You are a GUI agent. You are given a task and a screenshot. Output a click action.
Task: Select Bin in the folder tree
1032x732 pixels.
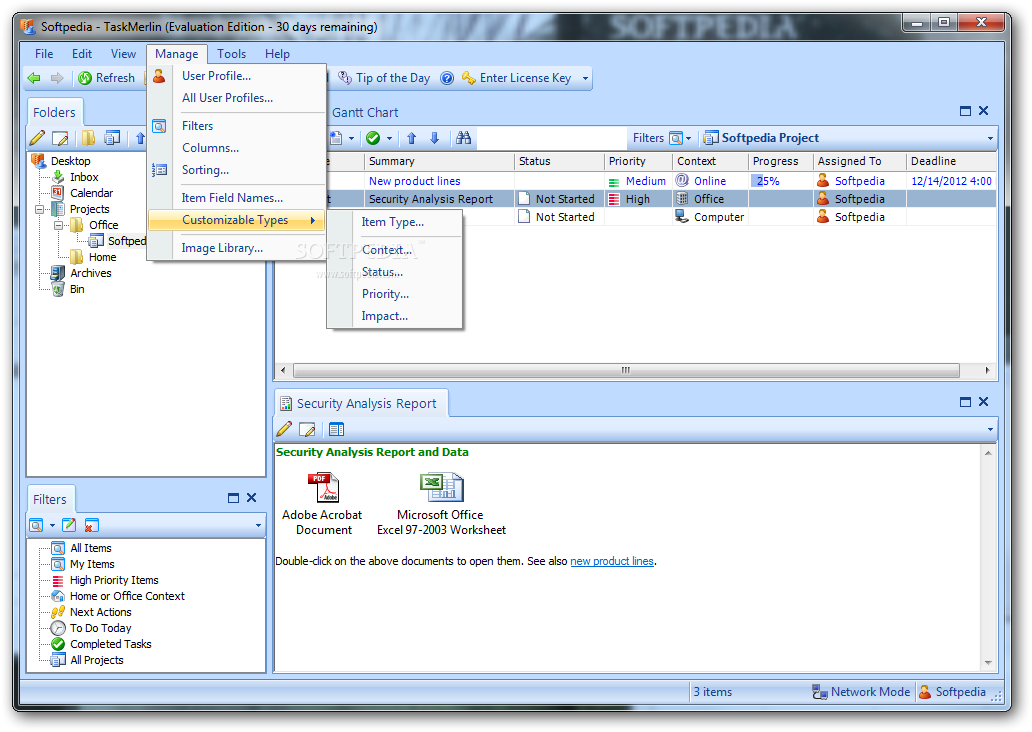[77, 289]
